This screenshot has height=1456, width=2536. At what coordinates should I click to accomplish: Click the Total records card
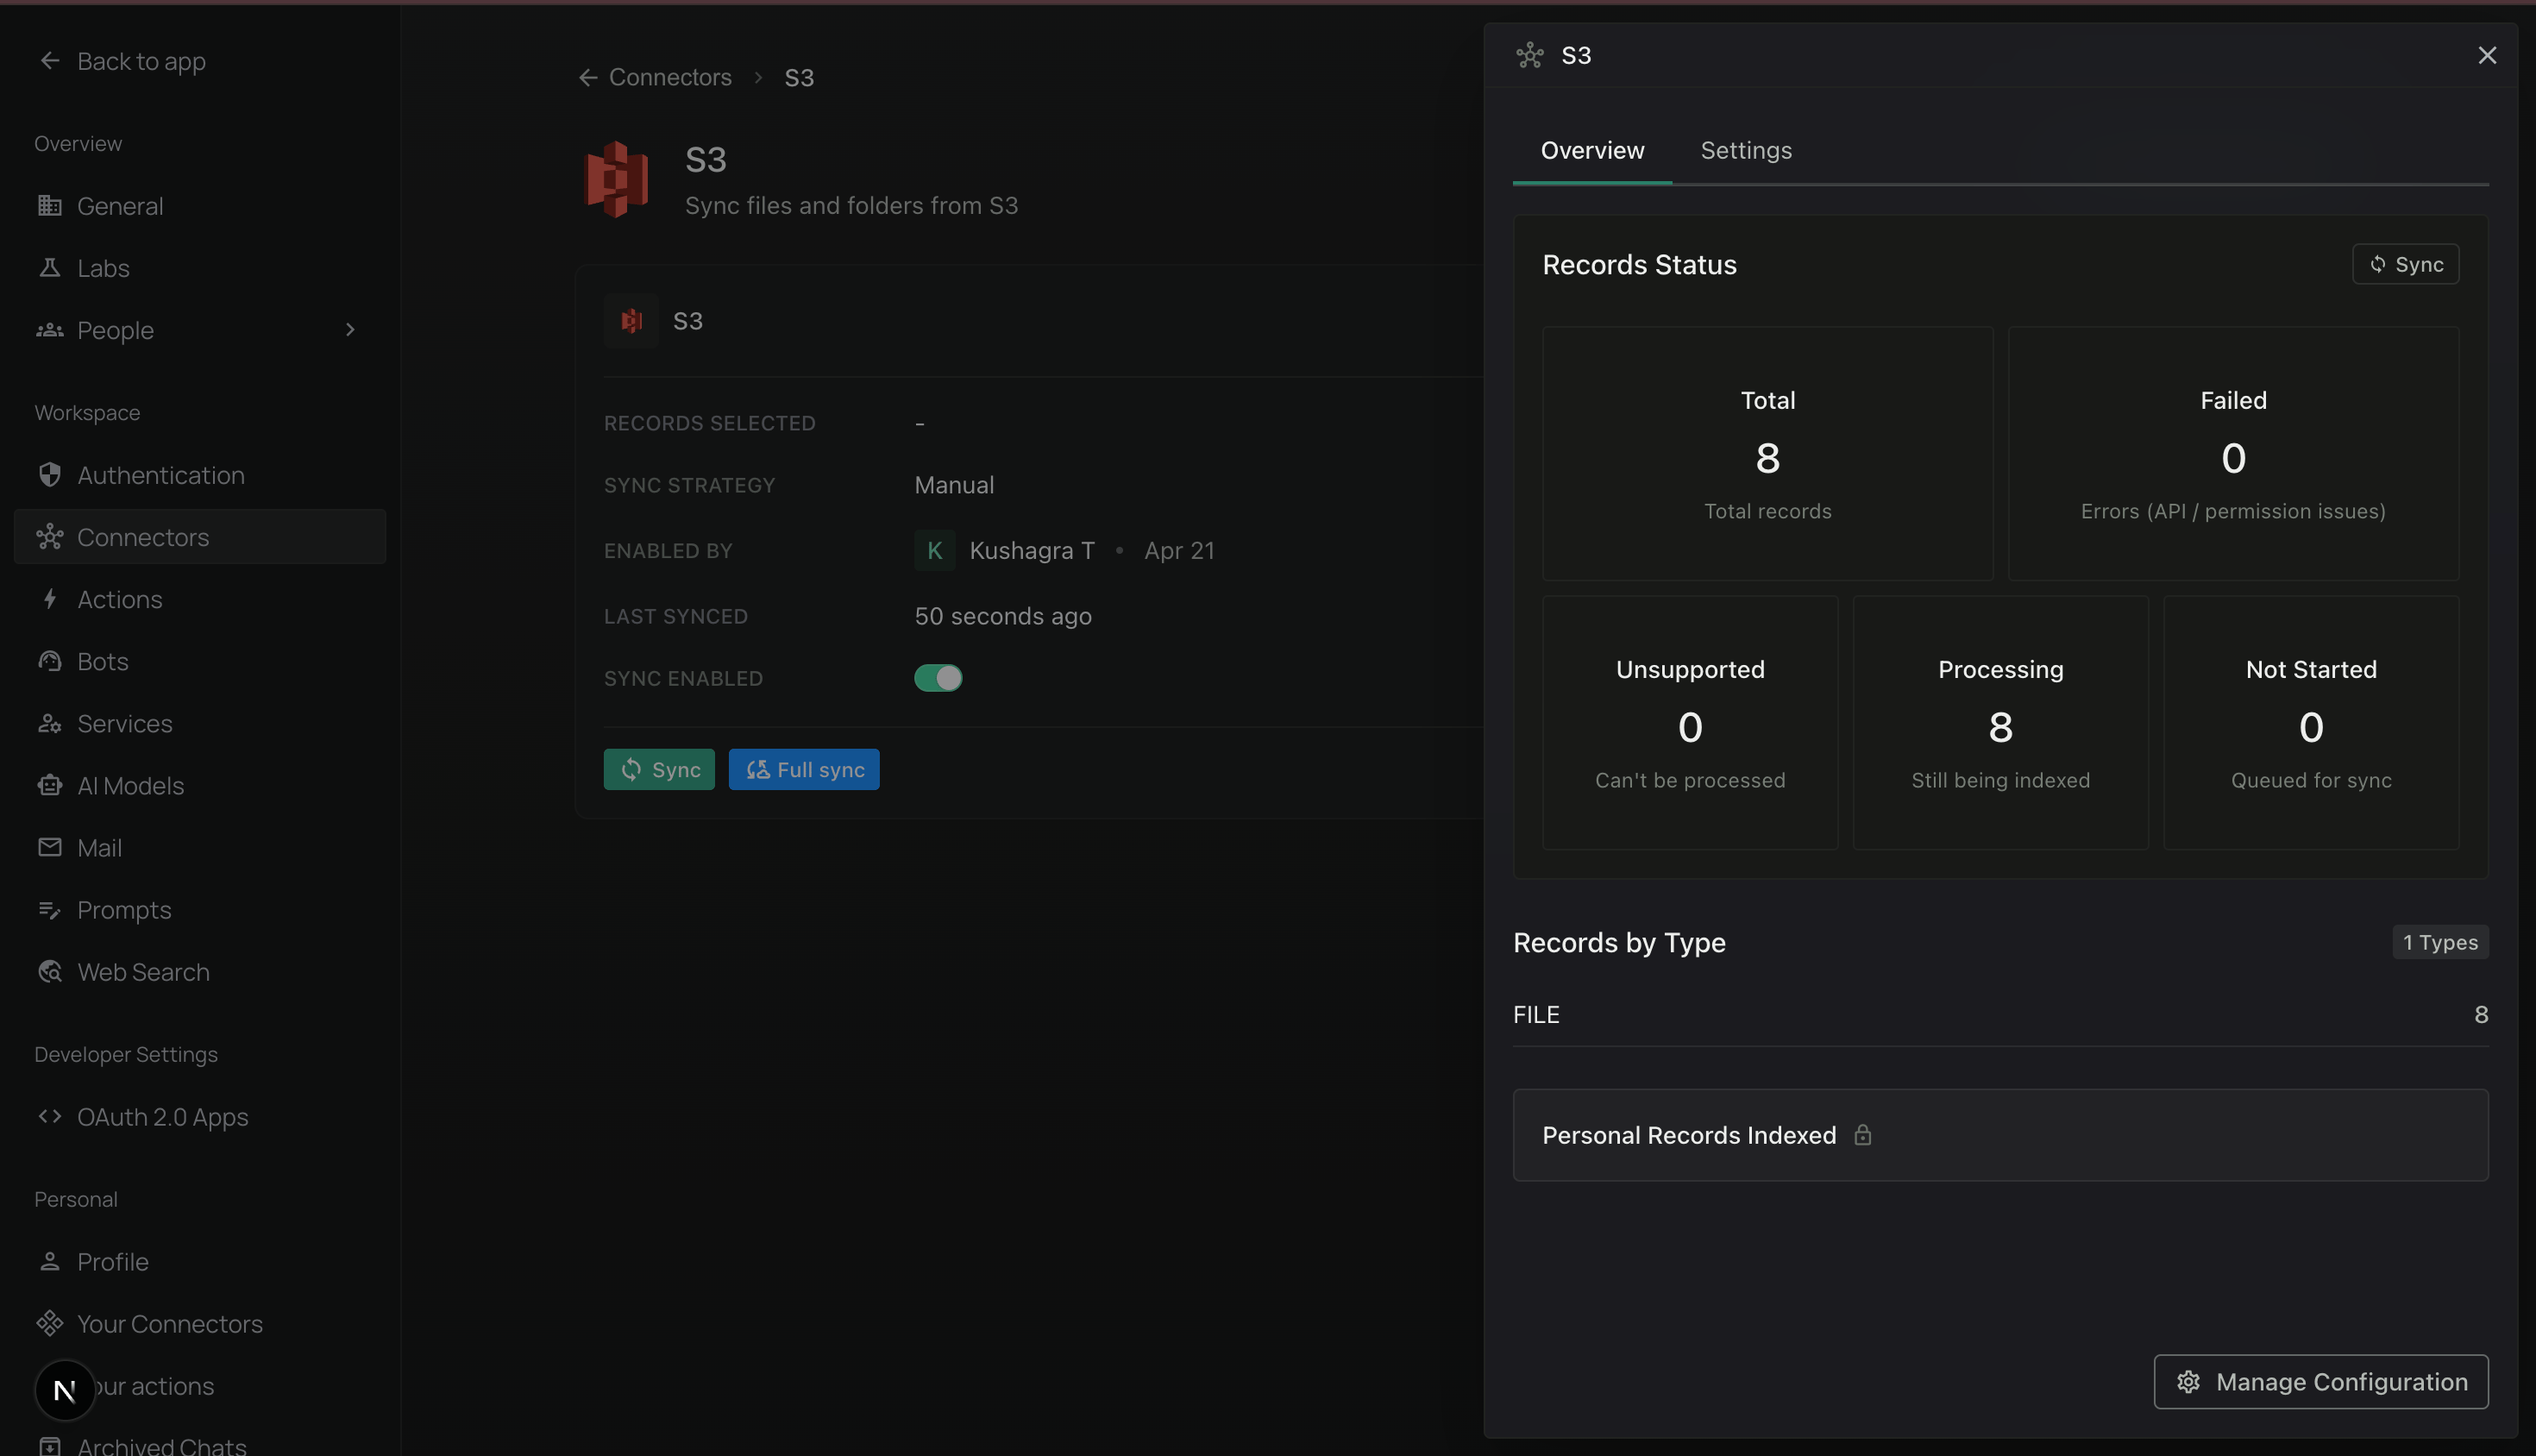click(x=1767, y=453)
